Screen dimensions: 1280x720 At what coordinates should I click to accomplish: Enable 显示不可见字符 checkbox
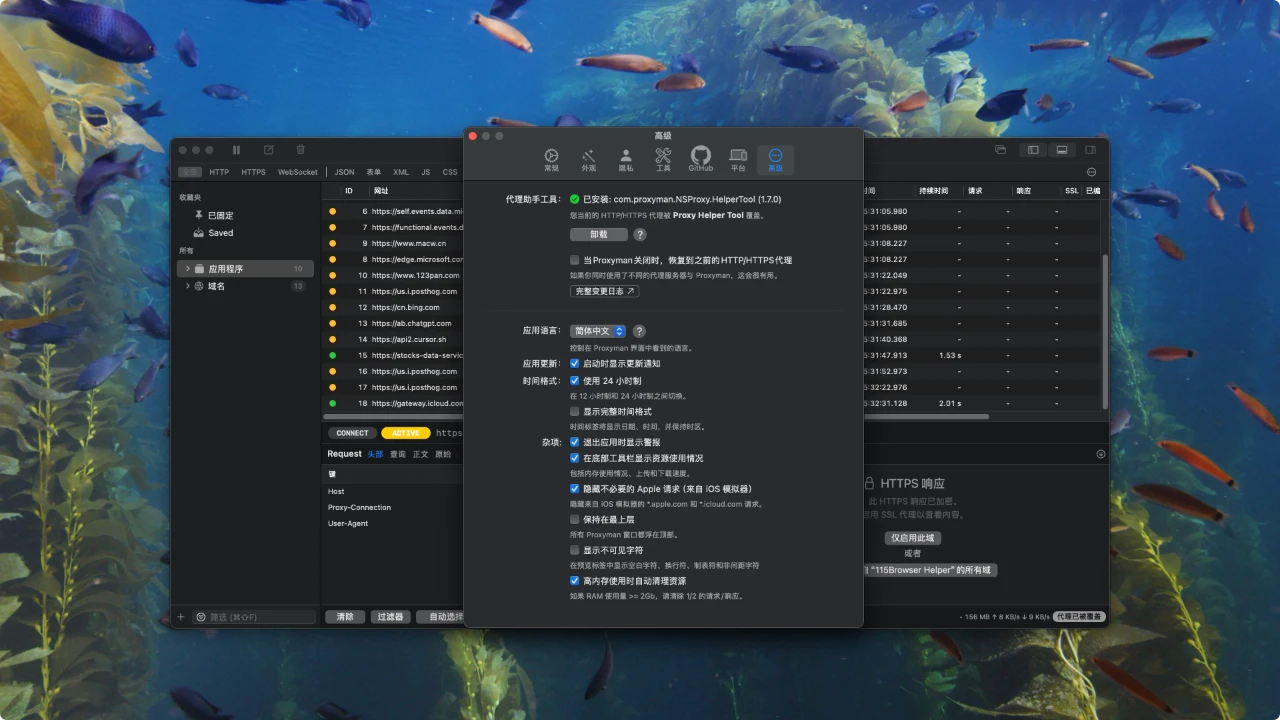pos(575,550)
